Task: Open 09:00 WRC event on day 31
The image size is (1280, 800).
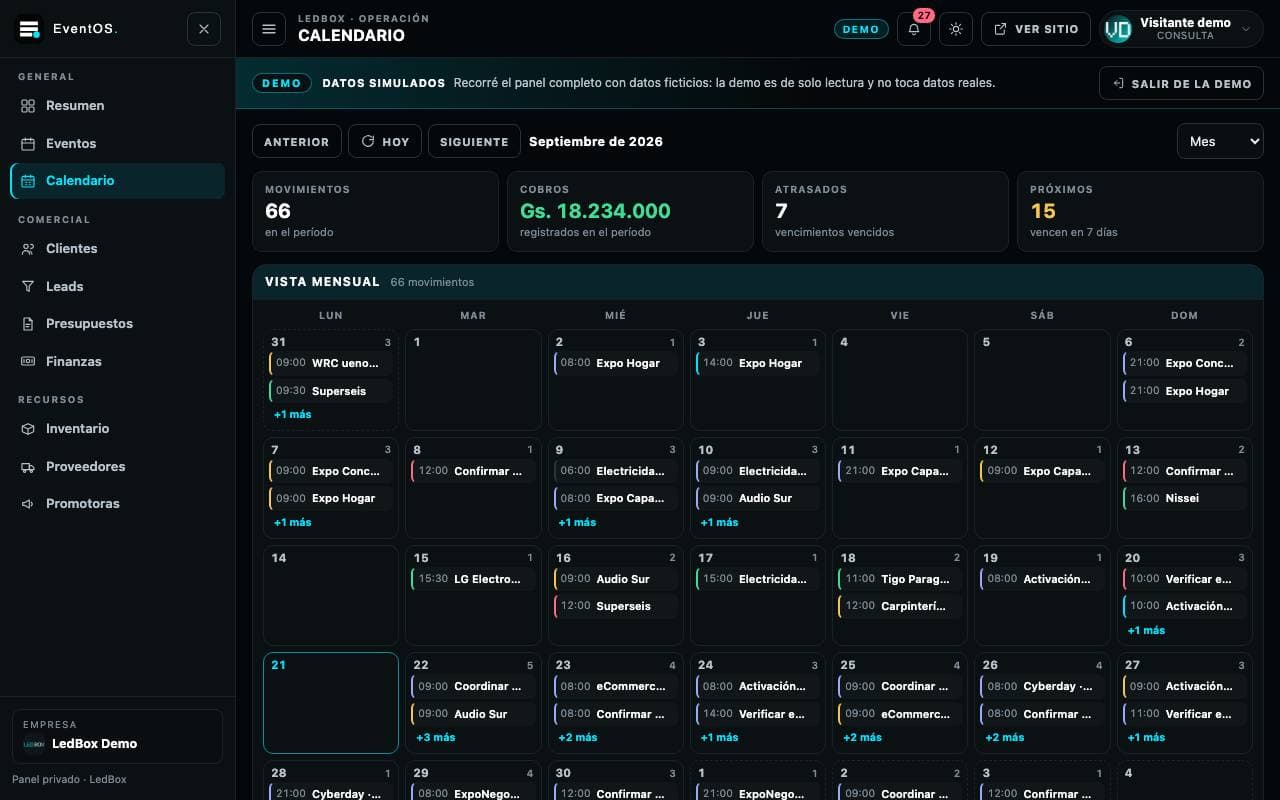Action: 331,363
